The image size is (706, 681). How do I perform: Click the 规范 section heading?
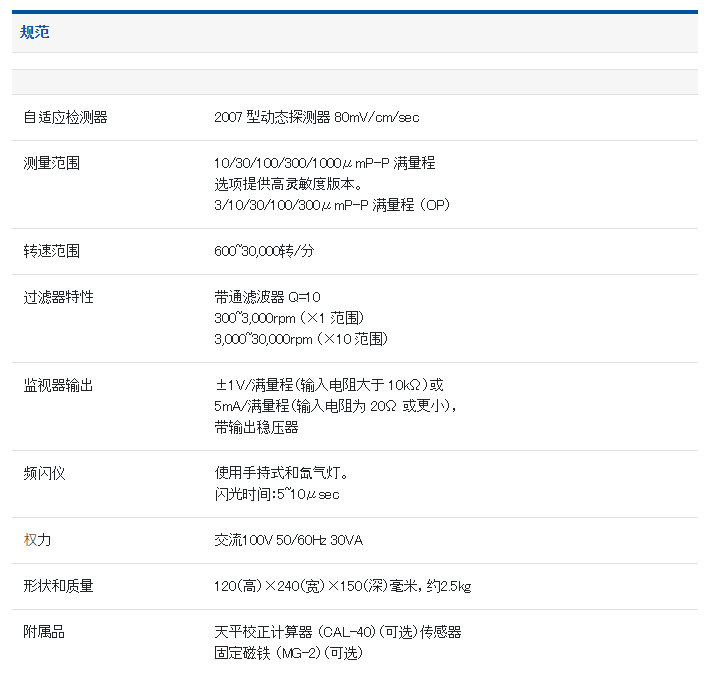35,32
